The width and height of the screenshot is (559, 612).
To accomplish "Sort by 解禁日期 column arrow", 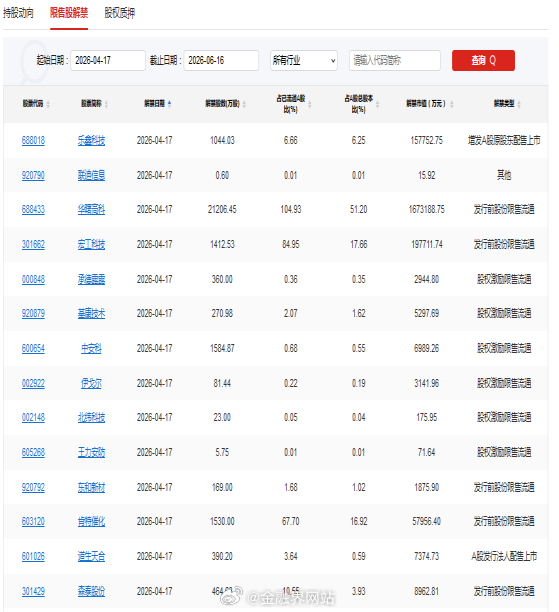I will pyautogui.click(x=169, y=104).
